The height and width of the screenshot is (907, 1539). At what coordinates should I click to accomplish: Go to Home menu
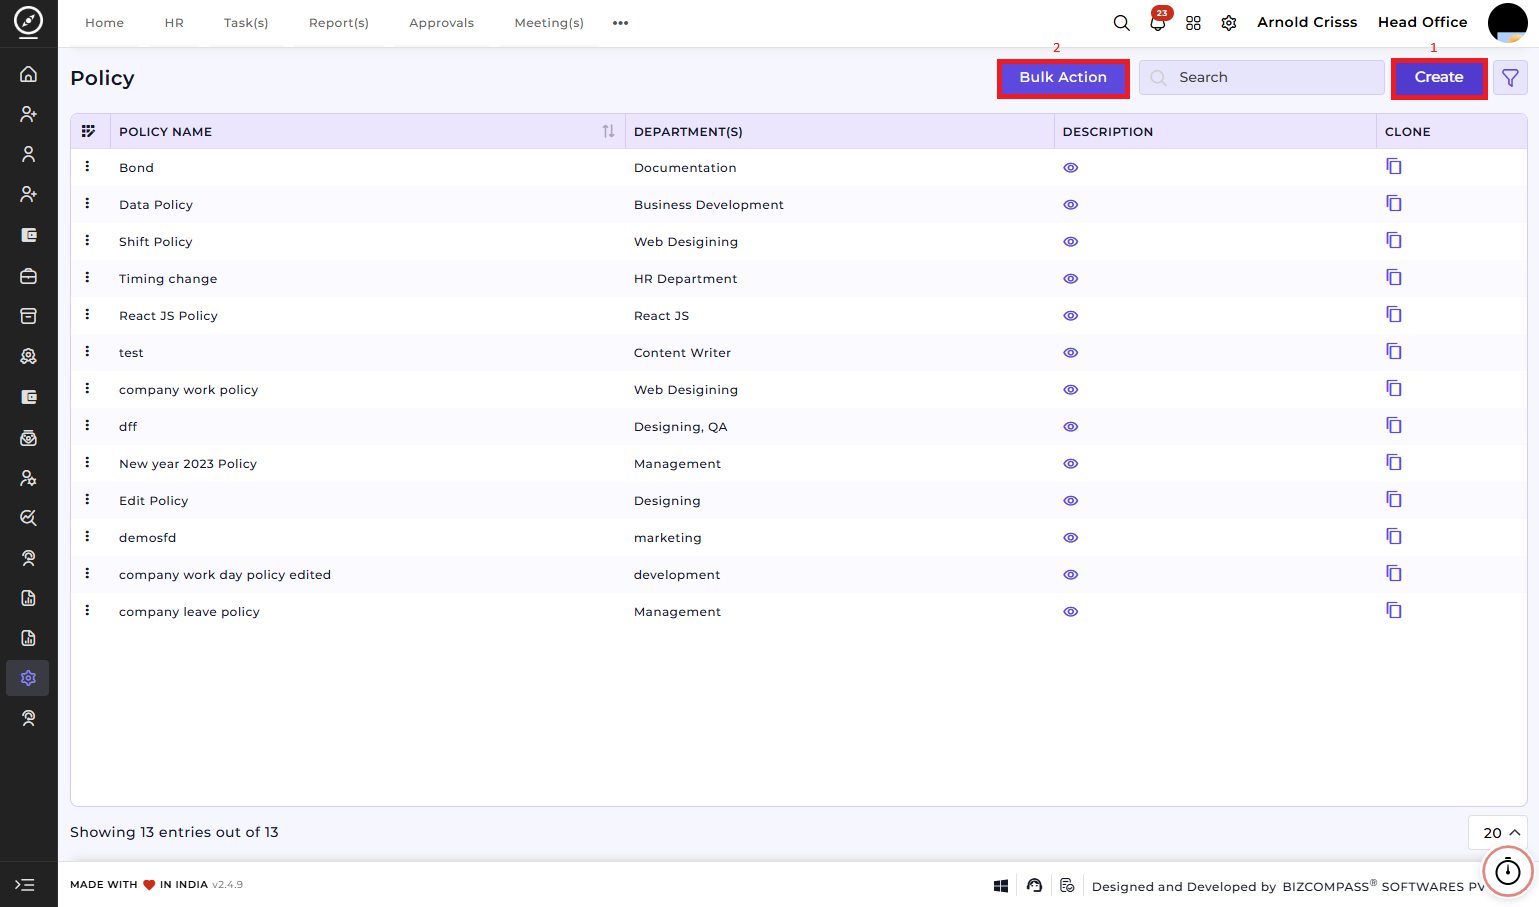[x=104, y=23]
